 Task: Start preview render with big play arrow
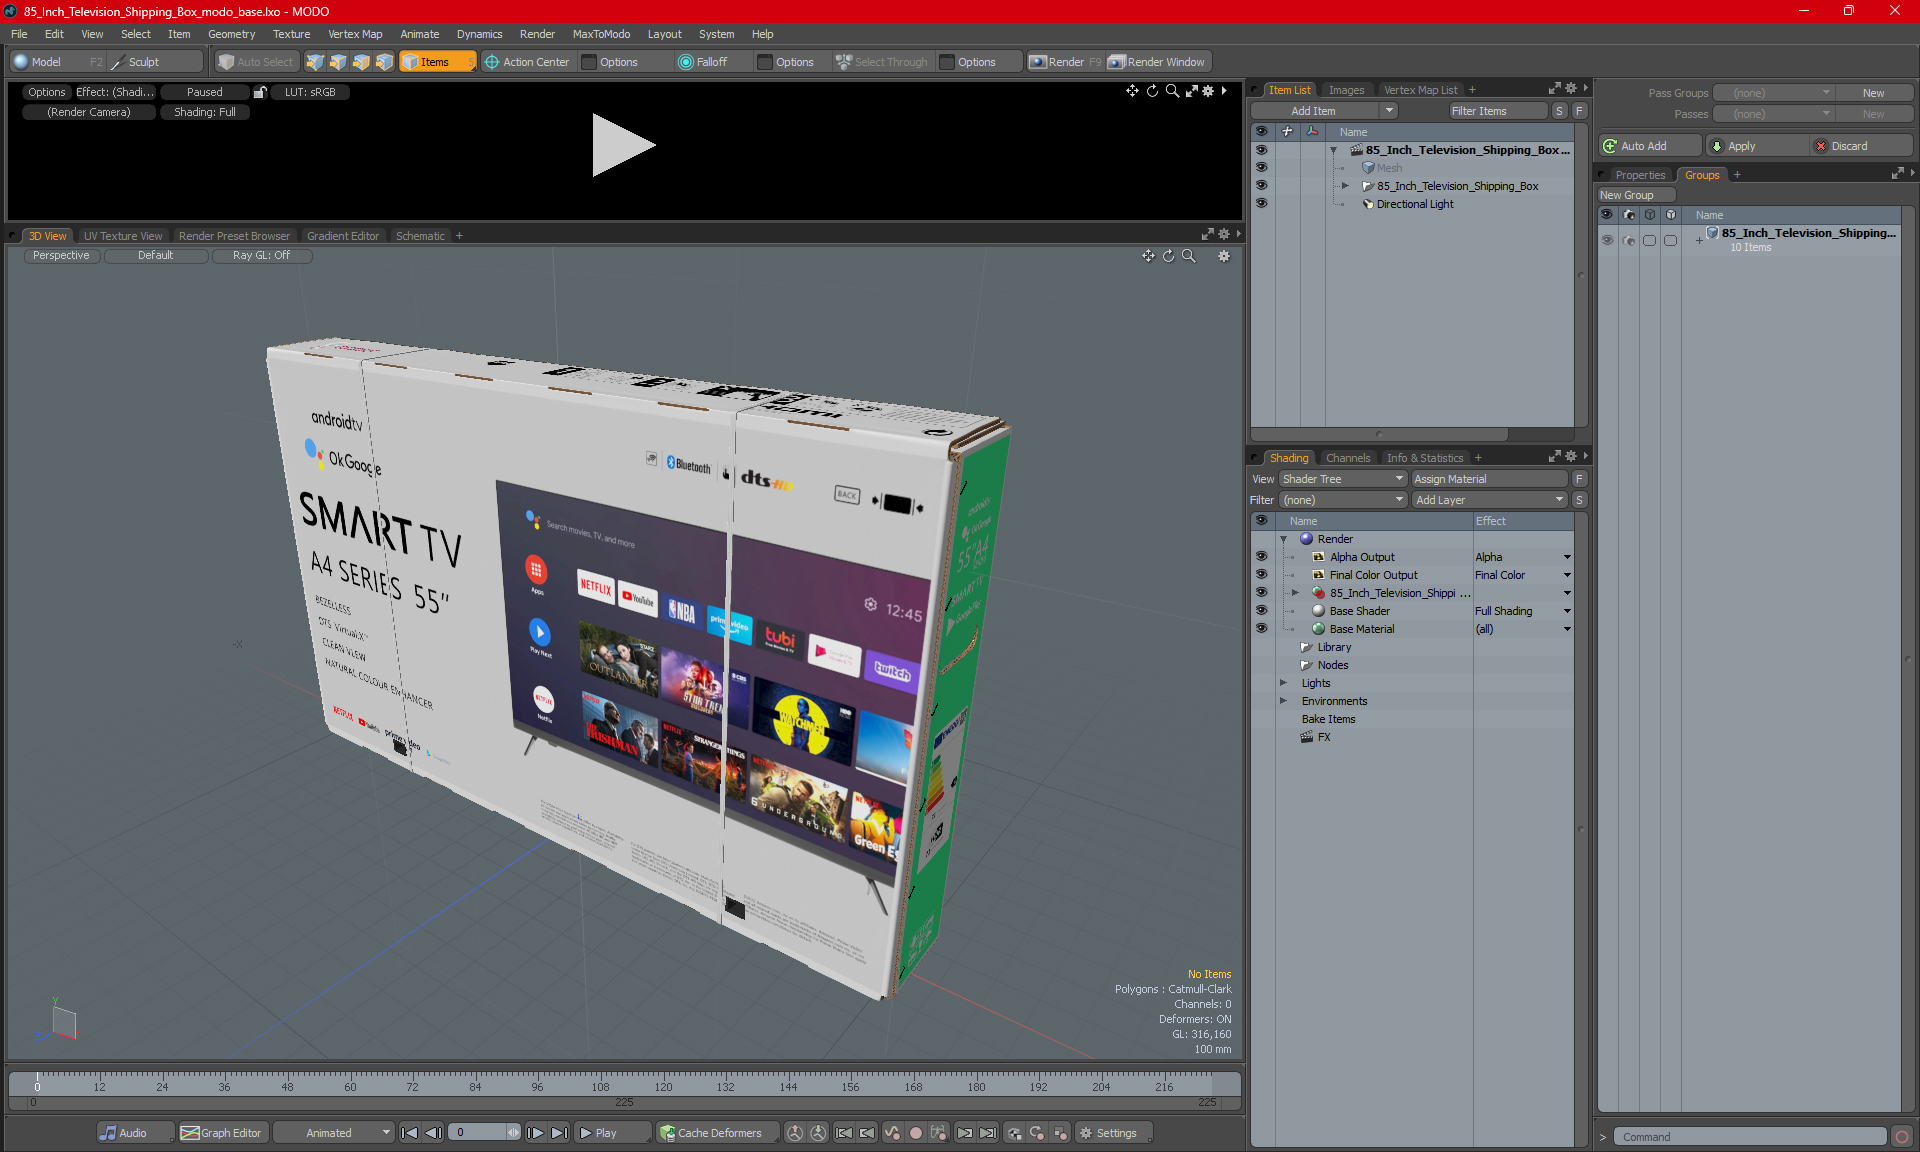(623, 145)
